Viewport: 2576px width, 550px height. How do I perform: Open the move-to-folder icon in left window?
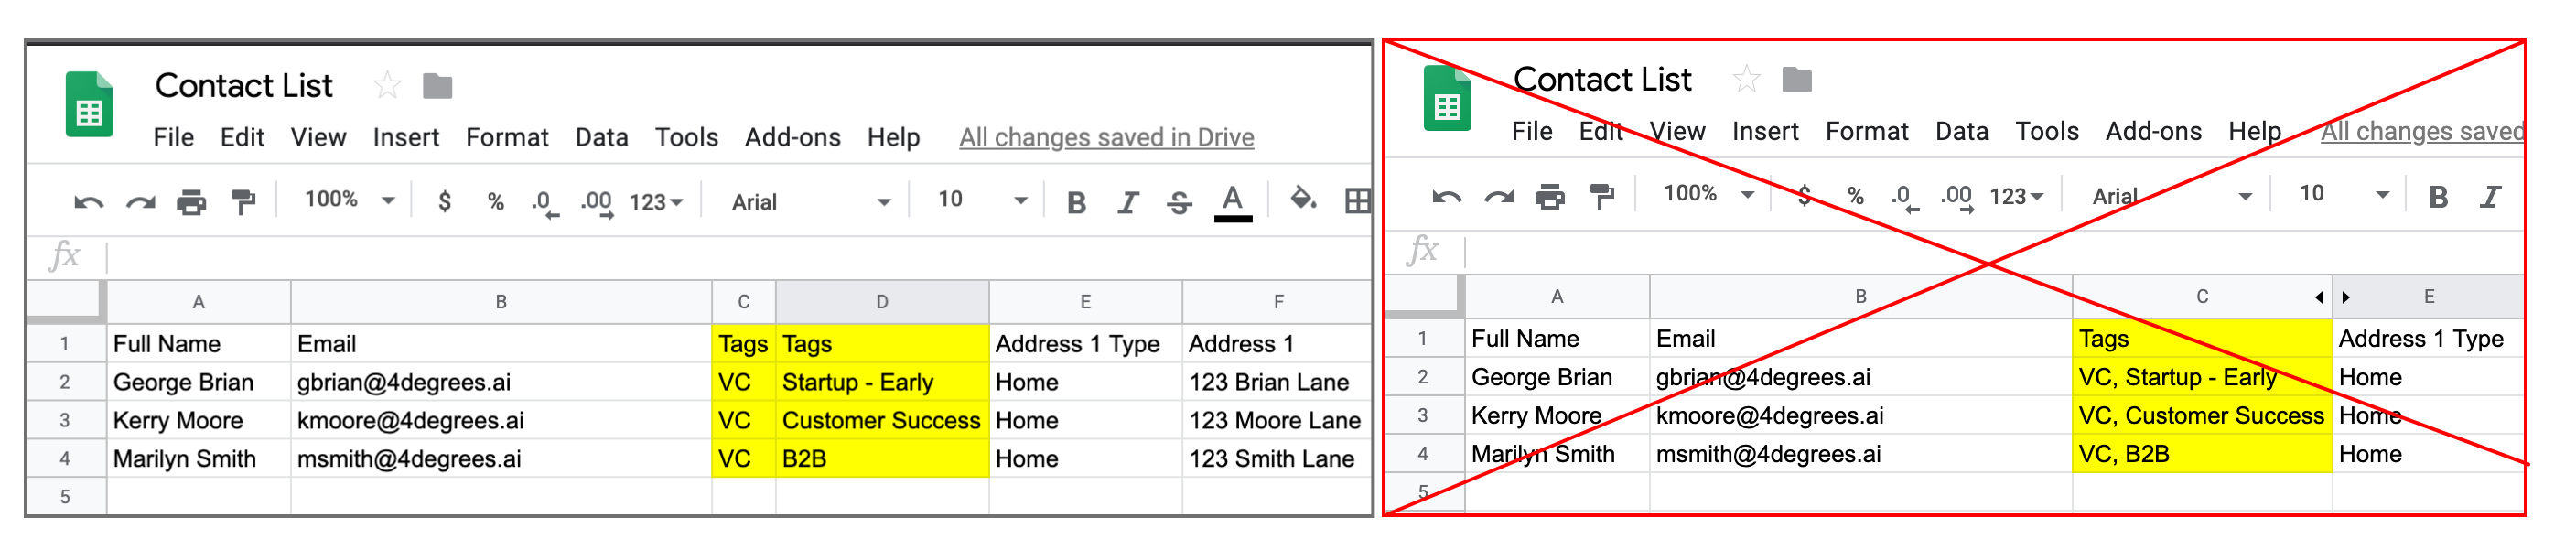[x=437, y=87]
